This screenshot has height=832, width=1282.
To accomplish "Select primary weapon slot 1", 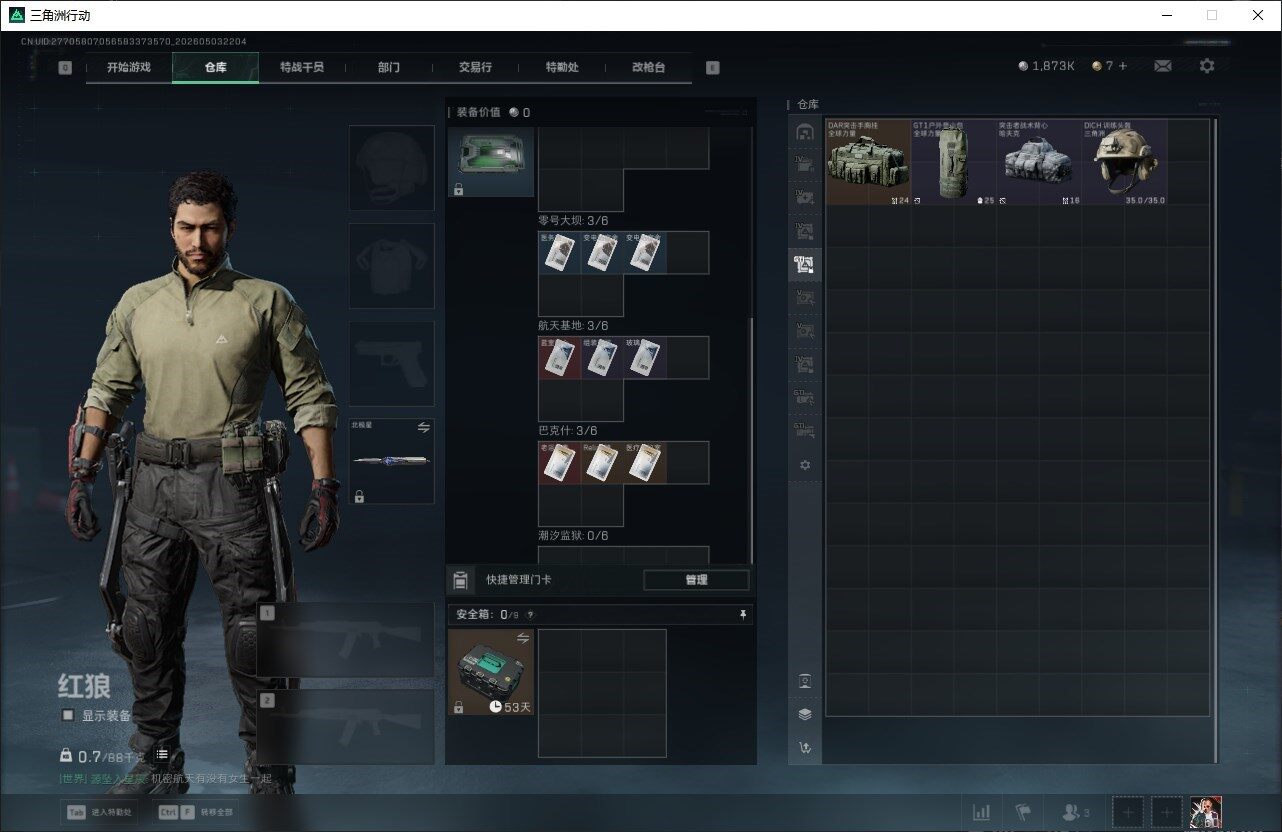I will click(x=346, y=641).
